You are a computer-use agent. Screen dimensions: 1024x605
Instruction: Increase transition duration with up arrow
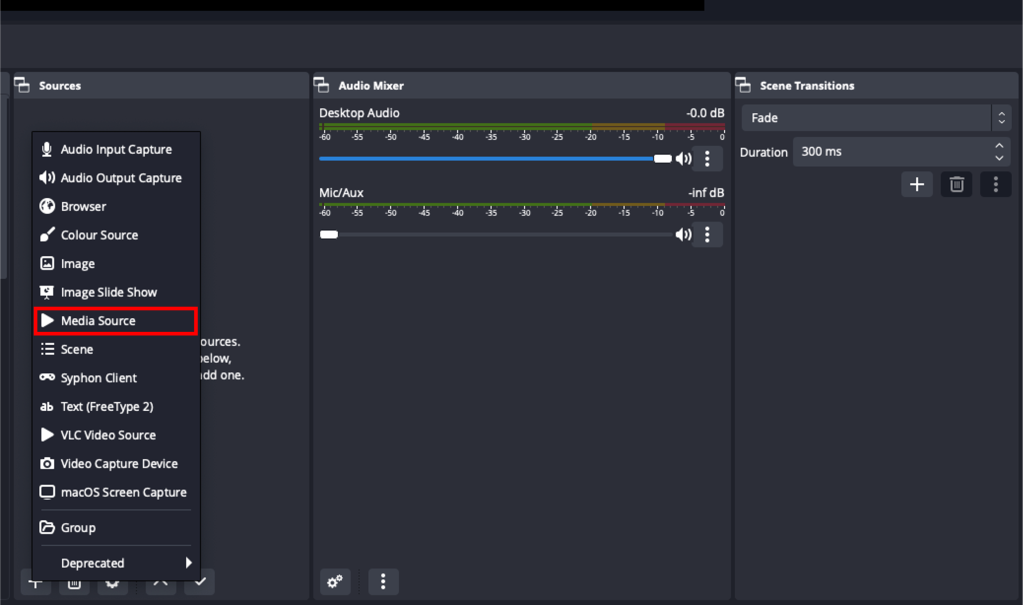click(x=999, y=146)
